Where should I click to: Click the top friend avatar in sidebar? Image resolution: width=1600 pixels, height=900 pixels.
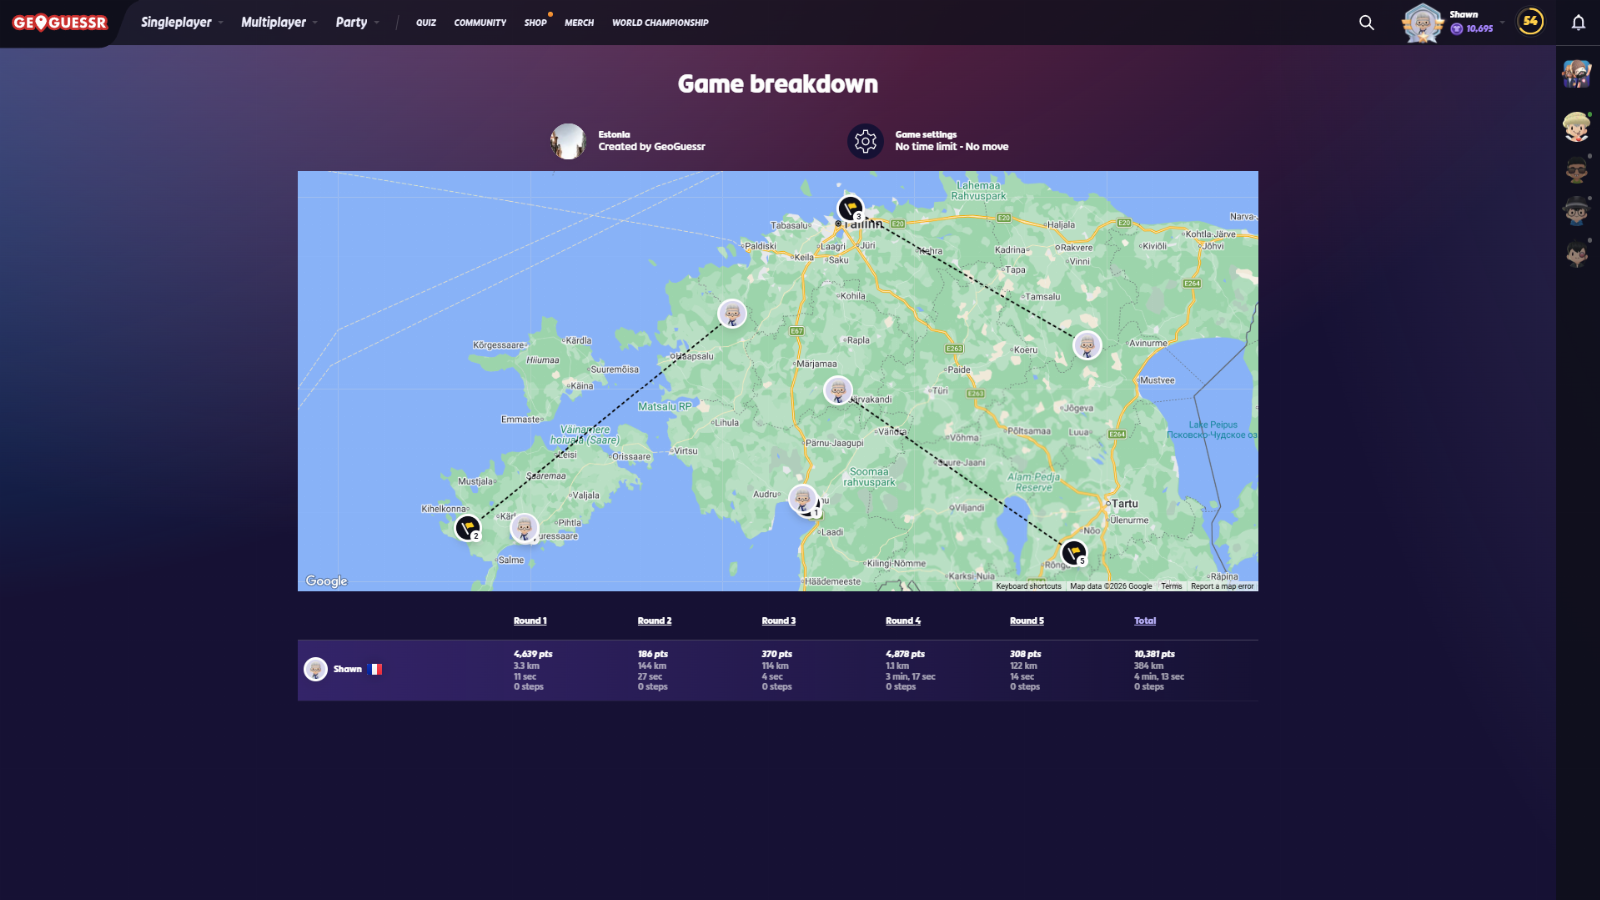click(1577, 73)
